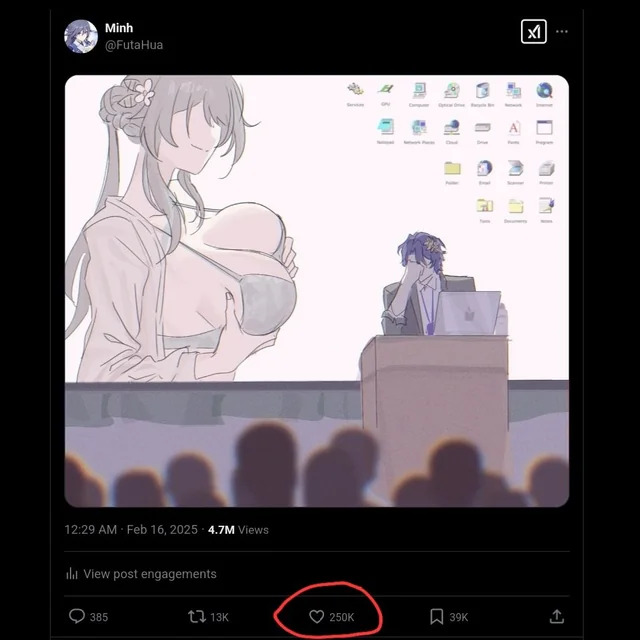Like the post with heart icon
This screenshot has width=640, height=640.
click(x=316, y=616)
